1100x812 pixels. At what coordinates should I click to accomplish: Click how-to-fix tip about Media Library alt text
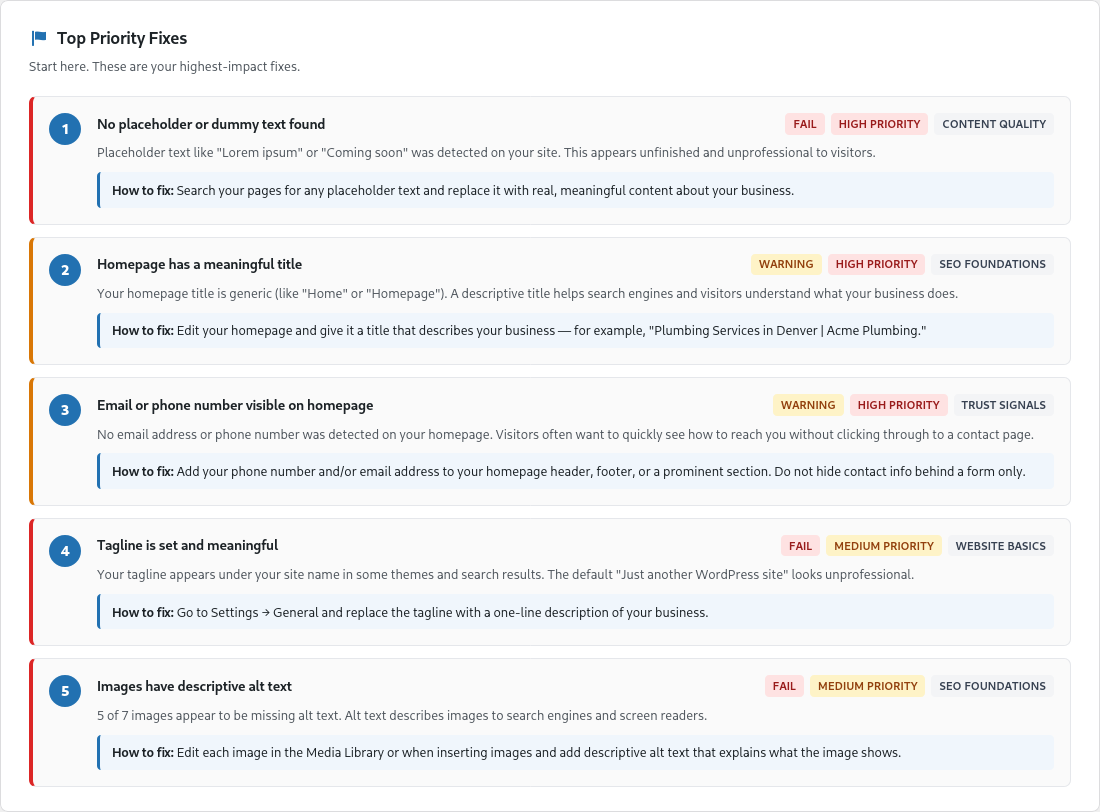point(575,752)
